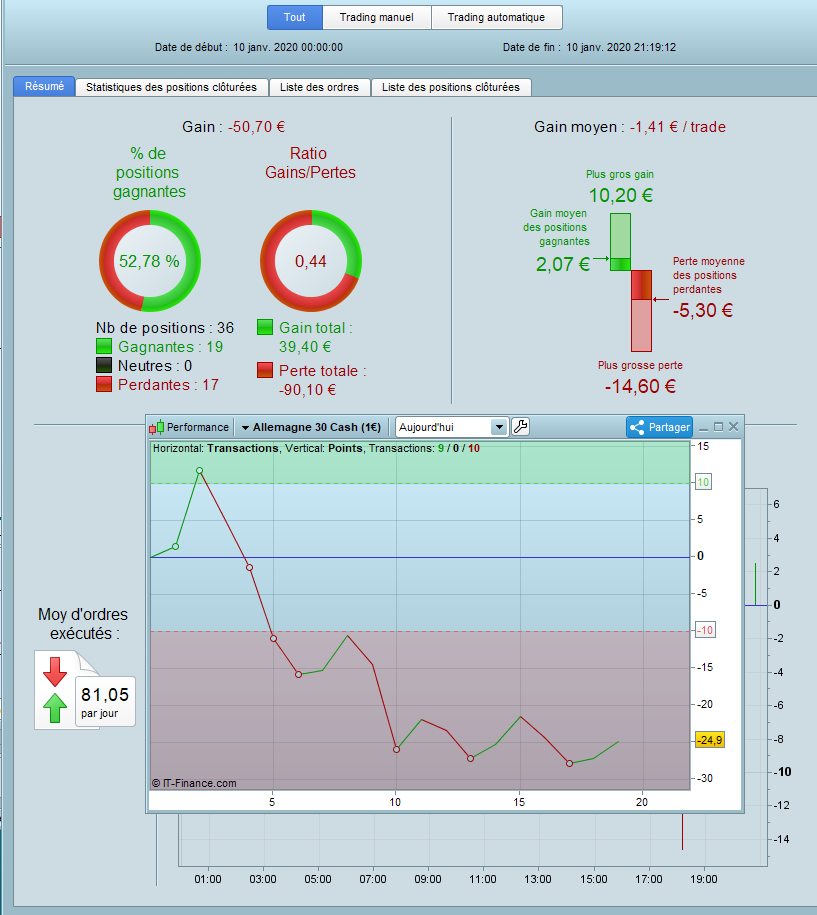Click the green Gain total swatch
Screen dimensions: 817x915
265,327
